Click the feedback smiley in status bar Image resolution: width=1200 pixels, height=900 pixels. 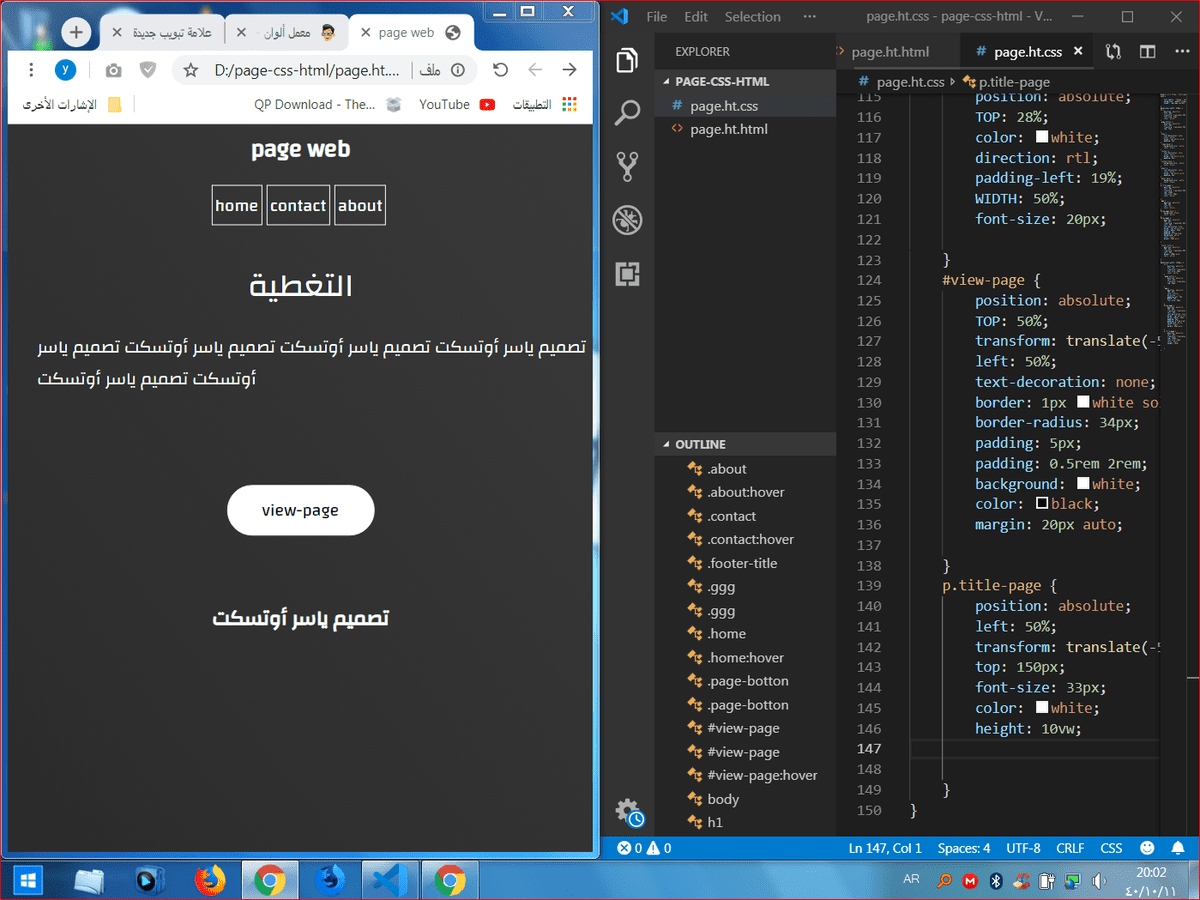(1147, 848)
